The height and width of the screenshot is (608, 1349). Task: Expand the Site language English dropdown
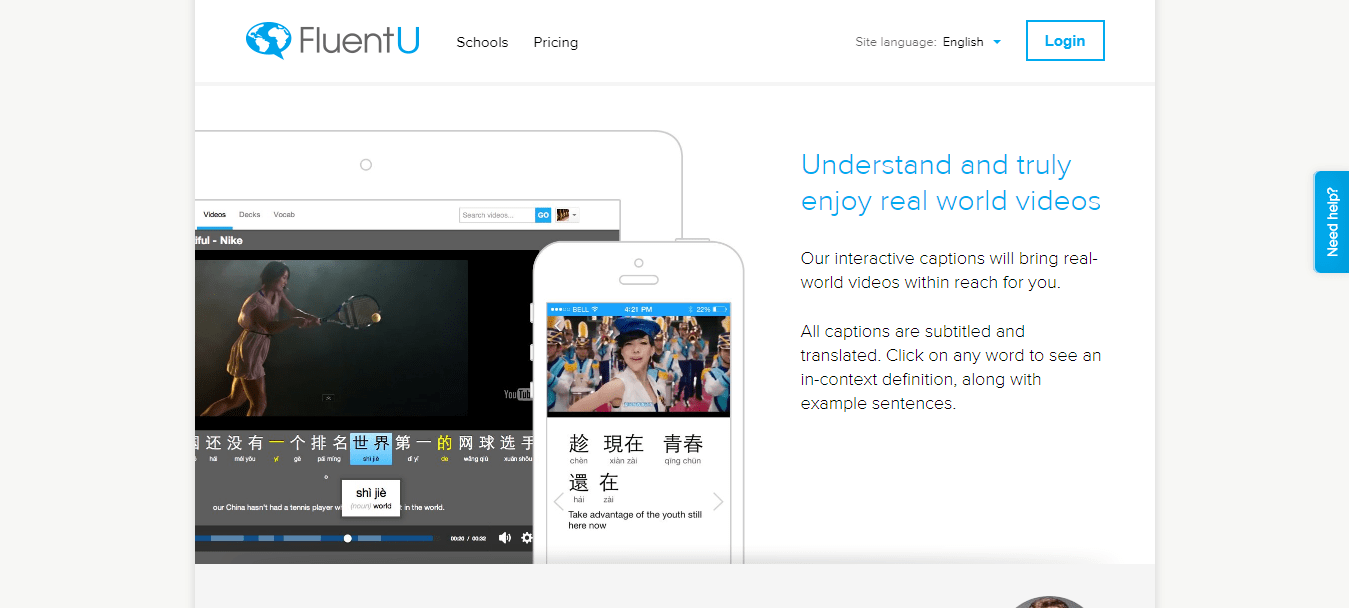point(971,42)
